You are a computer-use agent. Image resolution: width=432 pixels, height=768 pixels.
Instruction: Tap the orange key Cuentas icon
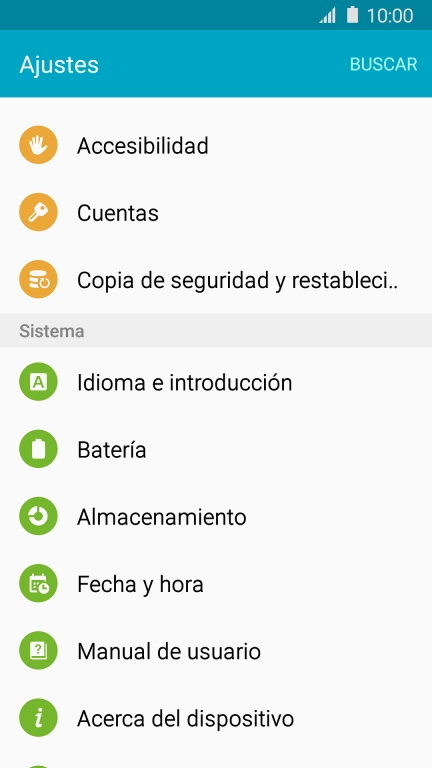pos(38,213)
